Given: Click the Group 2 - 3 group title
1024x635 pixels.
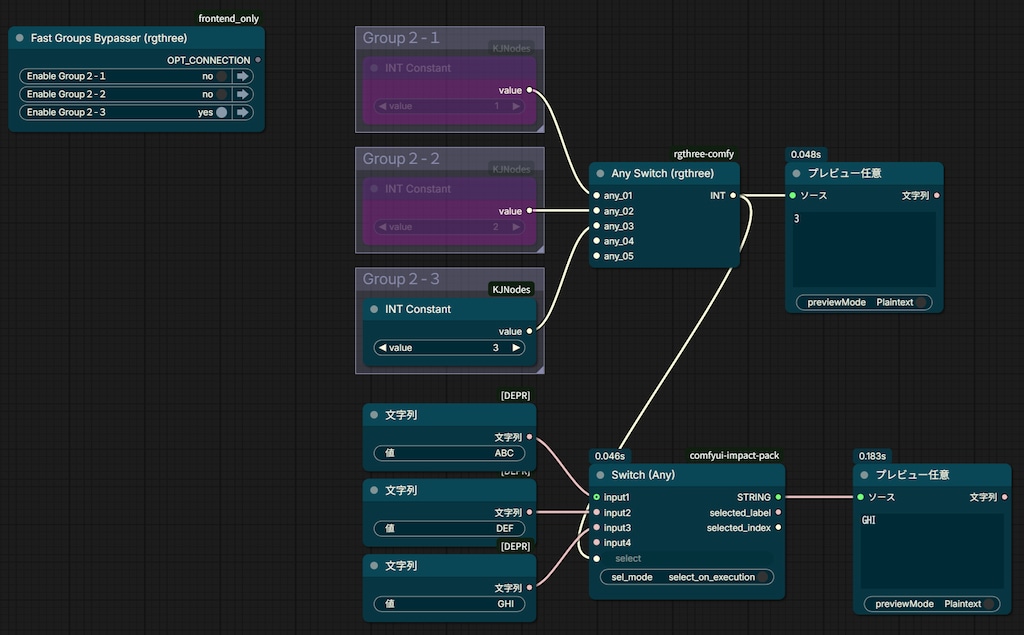Looking at the screenshot, I should click(x=401, y=279).
